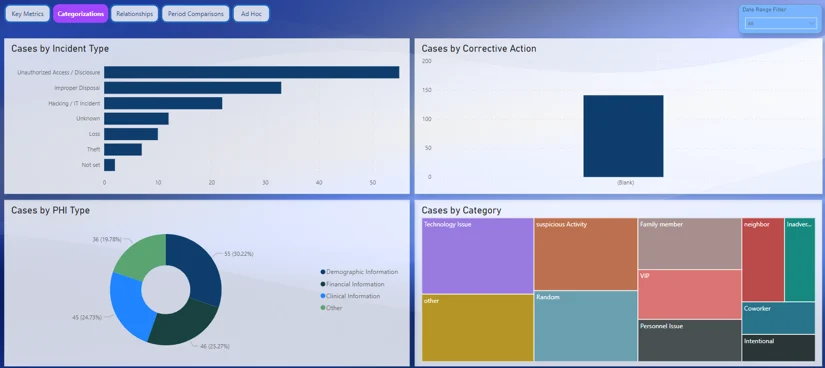This screenshot has width=825, height=368.
Task: Open the Date Range Filter dropdown
Action: tap(780, 23)
